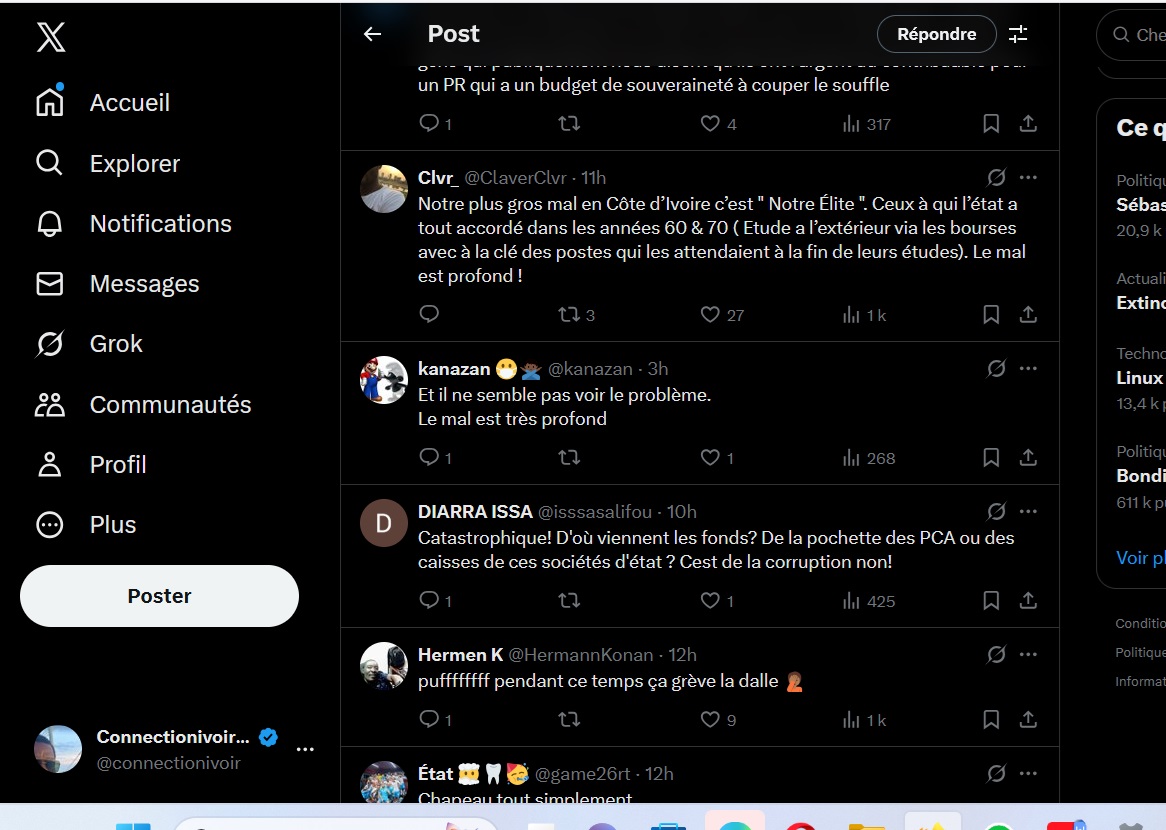Expand account menu beside Connectionivoir
1166x830 pixels.
point(306,749)
